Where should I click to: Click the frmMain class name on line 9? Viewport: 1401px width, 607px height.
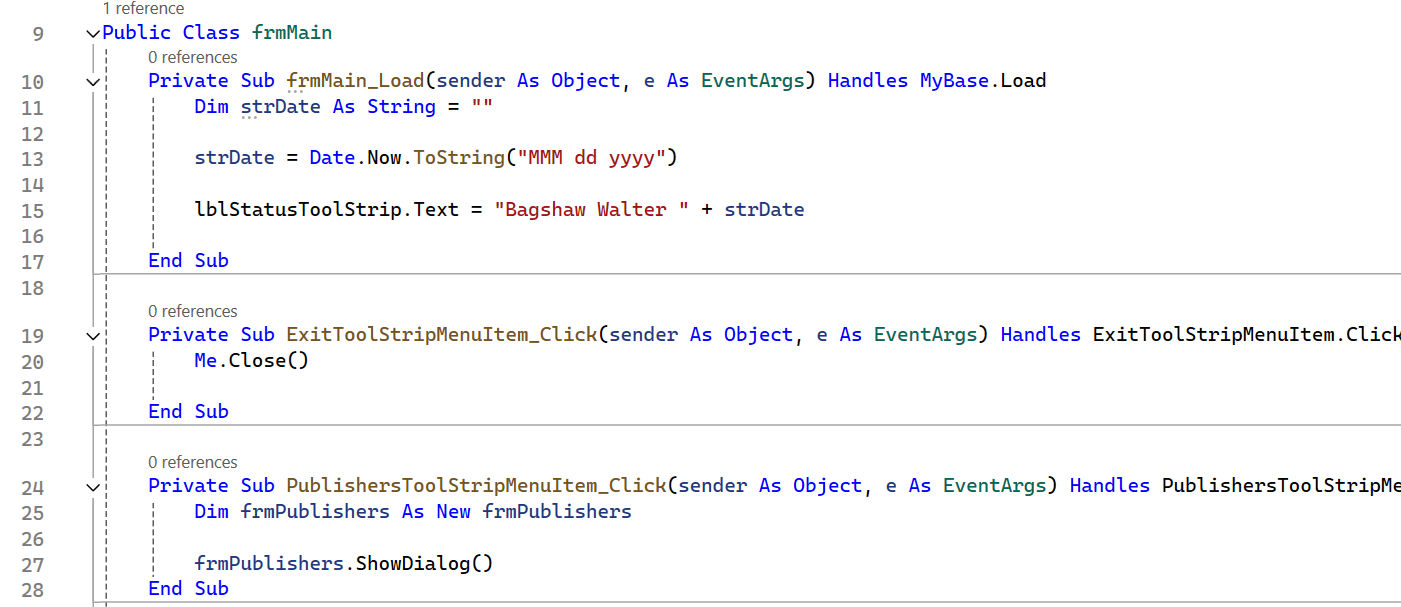pos(291,32)
